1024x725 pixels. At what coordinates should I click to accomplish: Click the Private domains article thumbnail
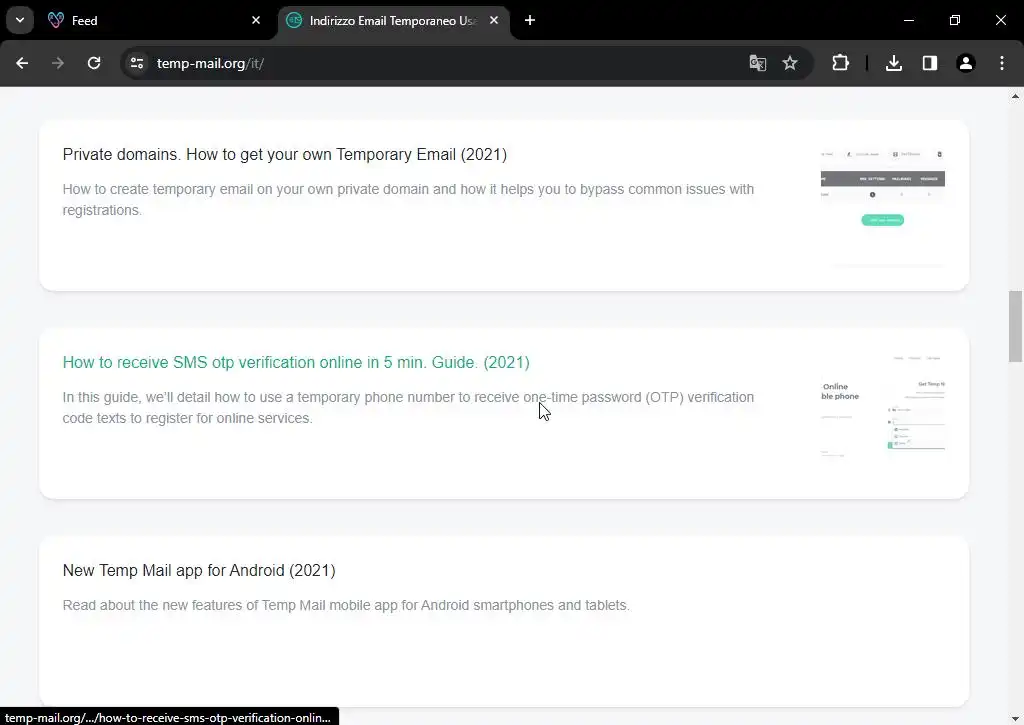882,205
